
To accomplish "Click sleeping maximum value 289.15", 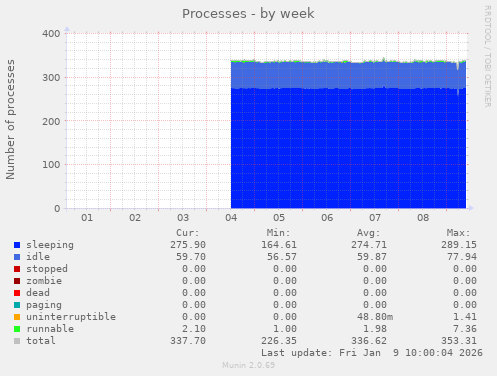I will click(459, 245).
